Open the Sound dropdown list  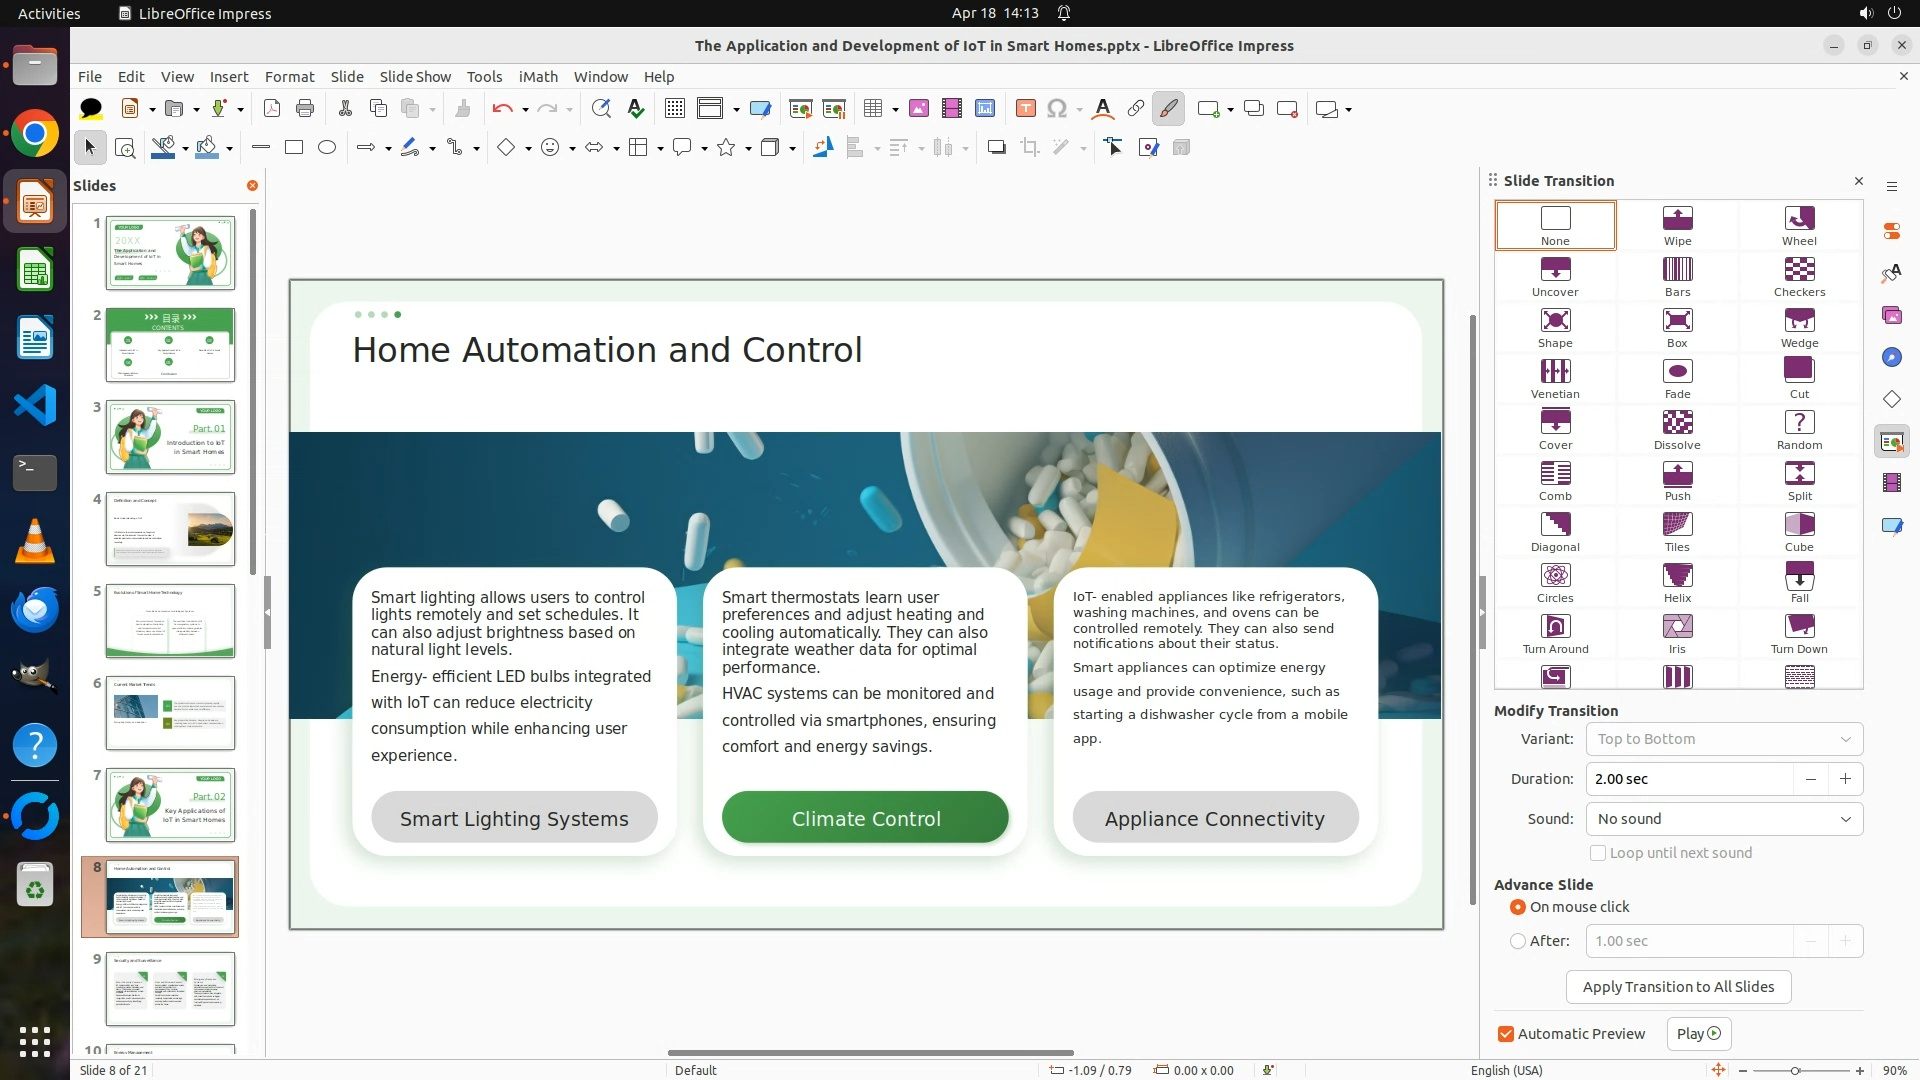[1724, 819]
